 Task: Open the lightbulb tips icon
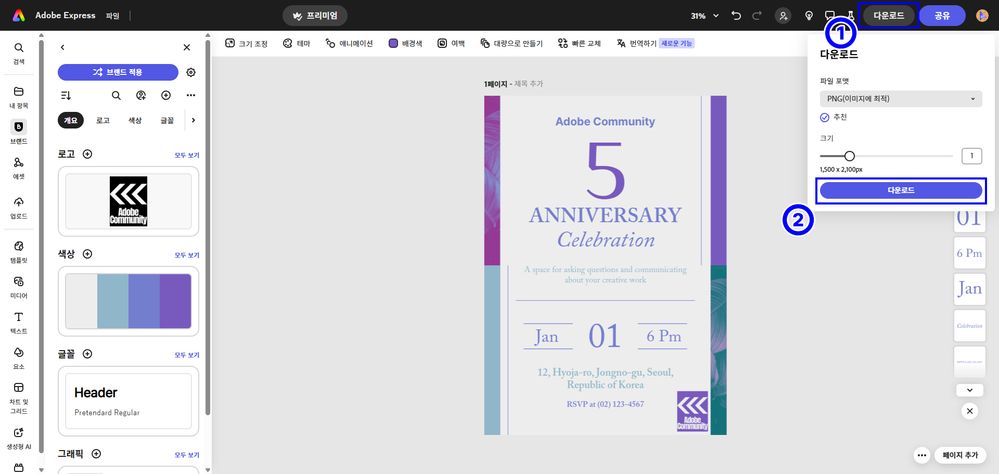(809, 16)
